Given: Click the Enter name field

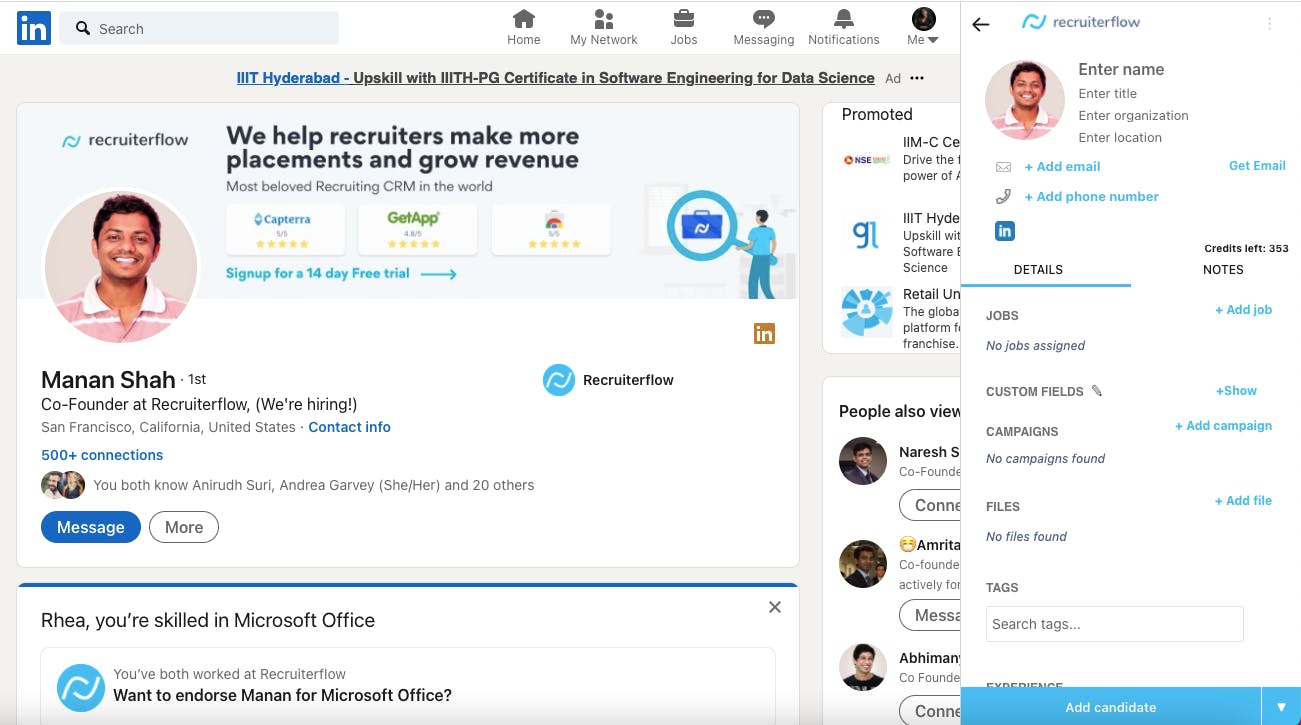Looking at the screenshot, I should coord(1121,69).
